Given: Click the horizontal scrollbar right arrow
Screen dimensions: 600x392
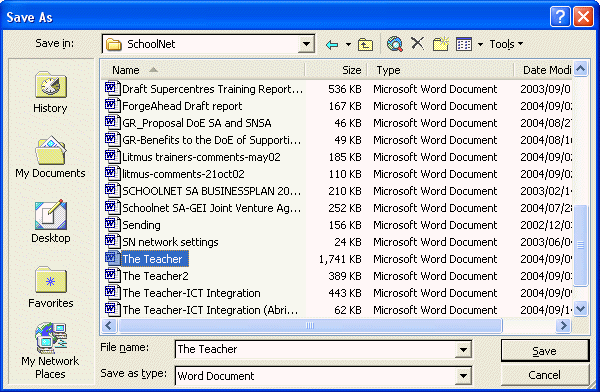Looking at the screenshot, I should [563, 326].
